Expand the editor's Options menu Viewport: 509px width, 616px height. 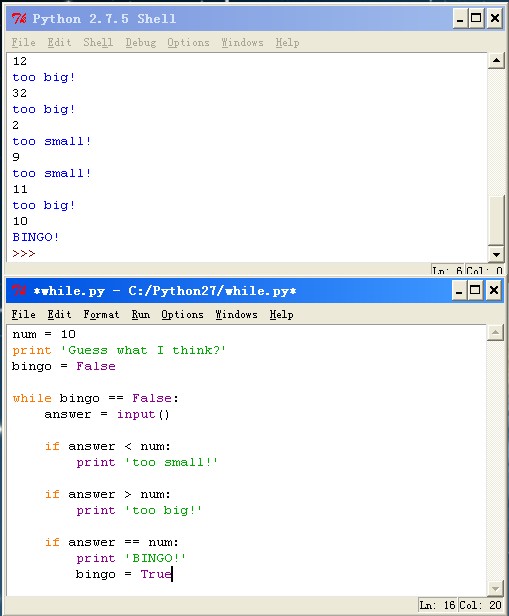click(x=182, y=314)
